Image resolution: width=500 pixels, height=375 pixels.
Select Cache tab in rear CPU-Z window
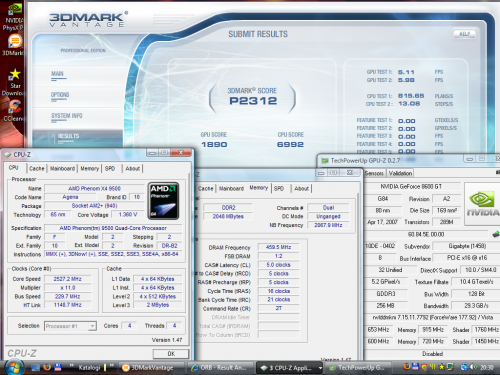point(206,189)
